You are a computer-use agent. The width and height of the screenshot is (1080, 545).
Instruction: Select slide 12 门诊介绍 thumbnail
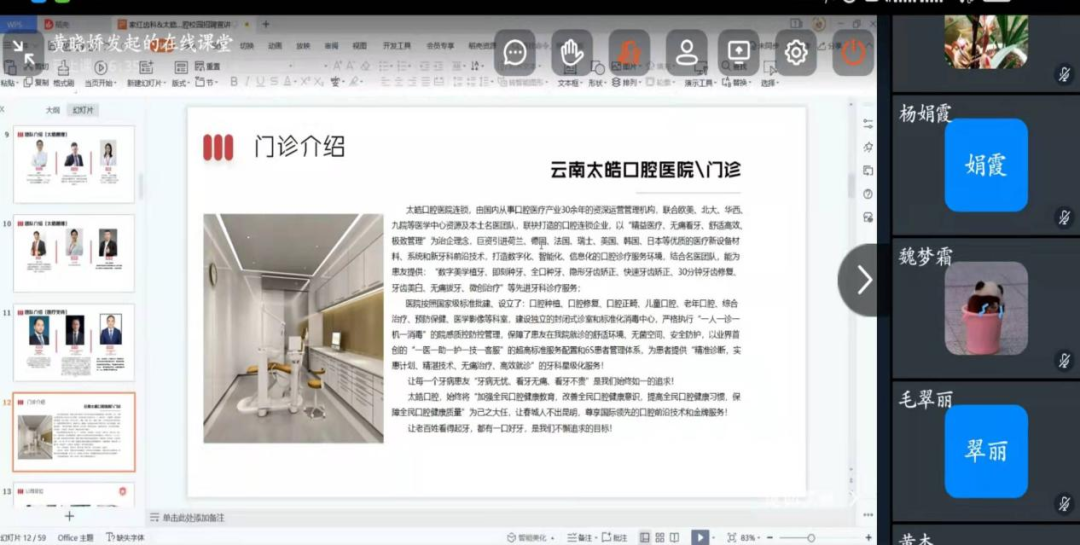point(74,432)
